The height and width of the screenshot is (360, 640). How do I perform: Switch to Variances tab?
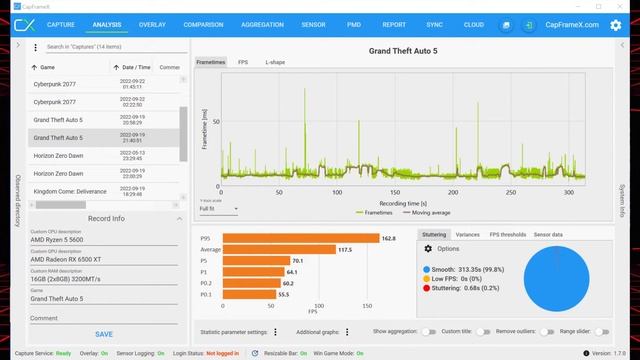467,235
